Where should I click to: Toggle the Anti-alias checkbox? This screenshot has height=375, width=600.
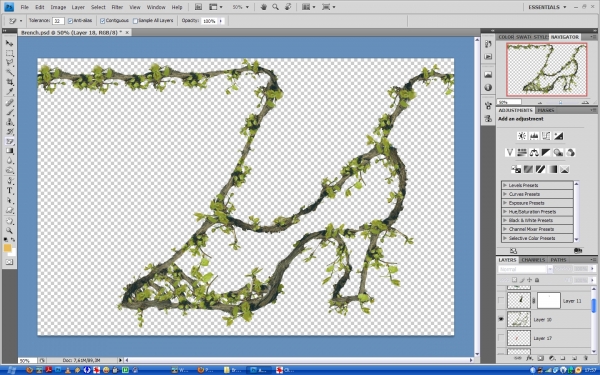pyautogui.click(x=70, y=21)
